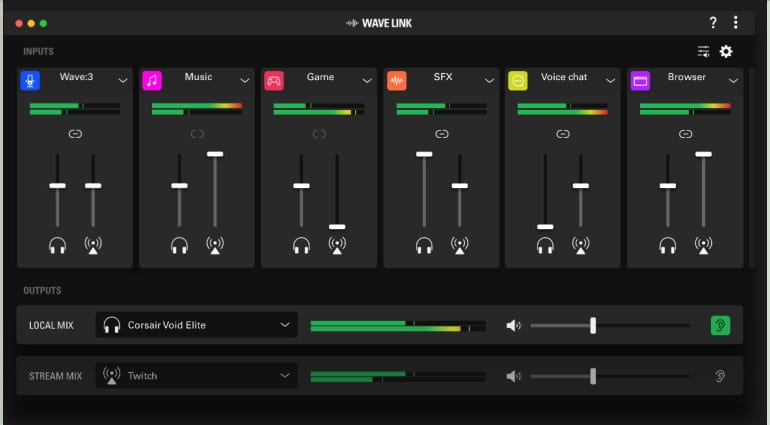Adjust the Local Mix output volume slider
Image resolution: width=770 pixels, height=425 pixels.
coord(610,325)
